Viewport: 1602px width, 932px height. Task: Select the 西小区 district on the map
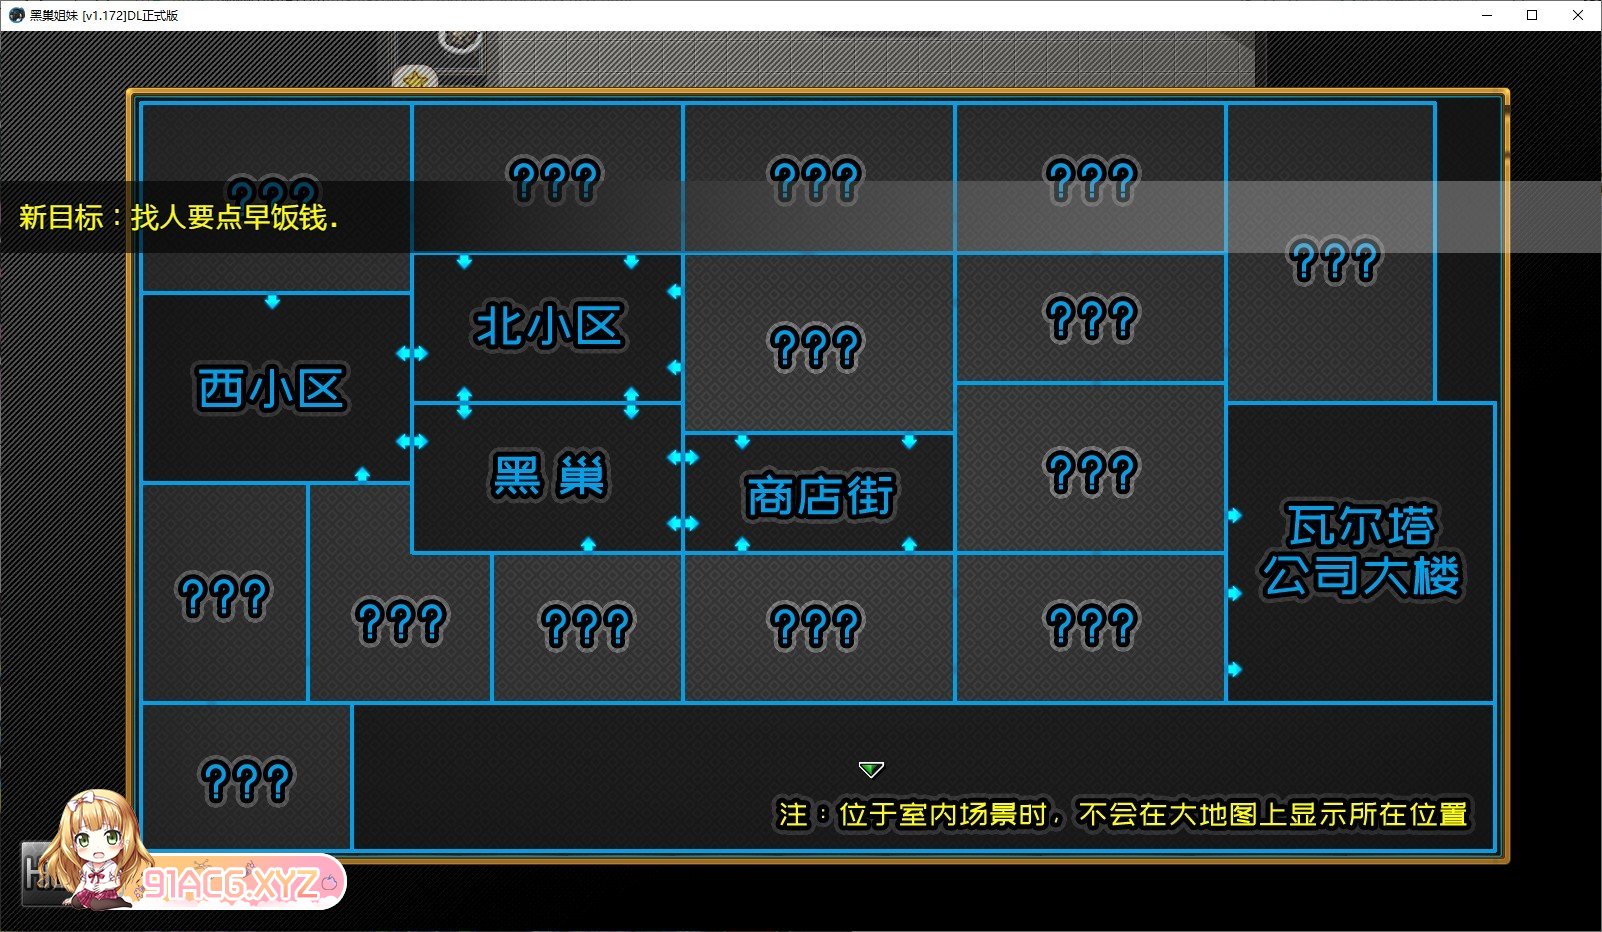[x=271, y=389]
